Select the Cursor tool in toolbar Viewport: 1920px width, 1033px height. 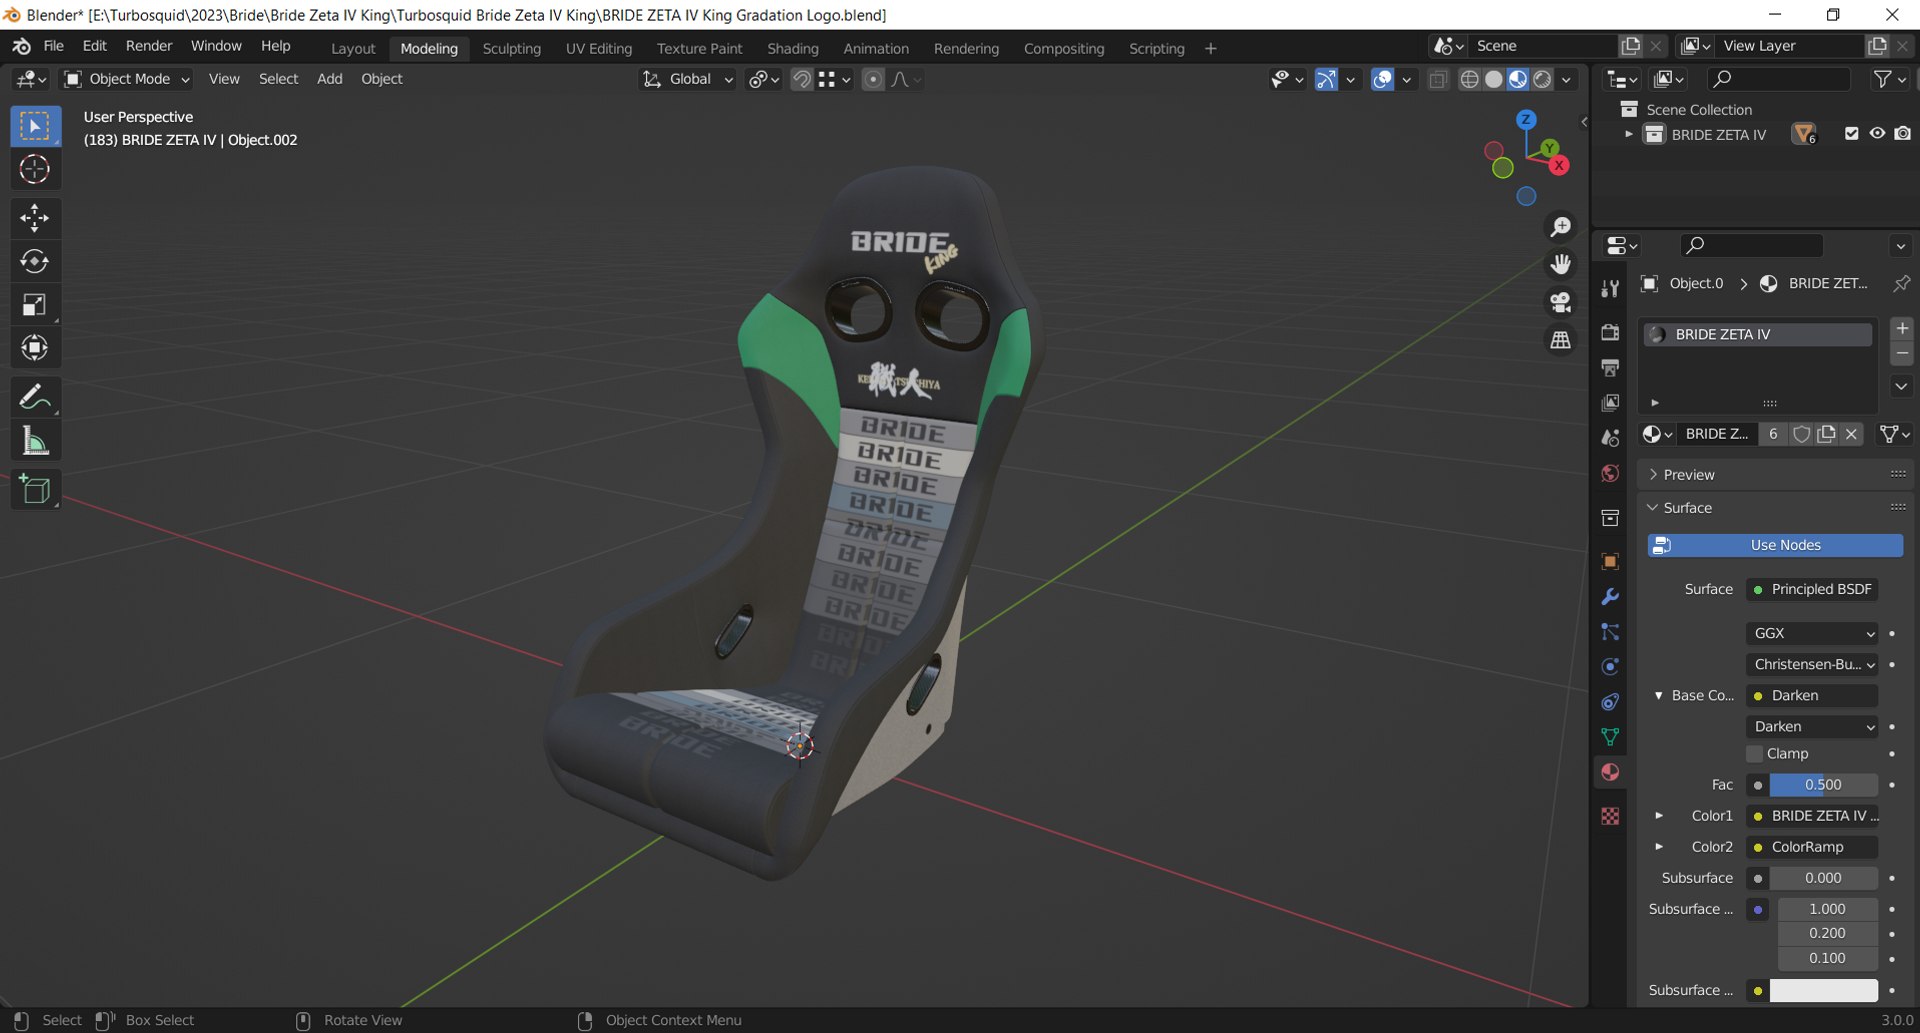click(x=35, y=169)
